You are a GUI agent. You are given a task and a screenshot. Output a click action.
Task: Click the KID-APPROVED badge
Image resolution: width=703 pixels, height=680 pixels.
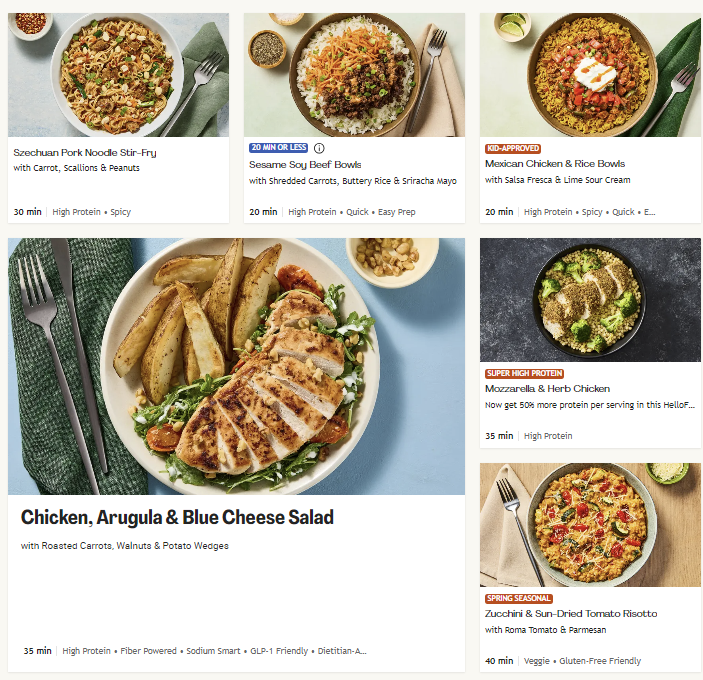tap(513, 148)
